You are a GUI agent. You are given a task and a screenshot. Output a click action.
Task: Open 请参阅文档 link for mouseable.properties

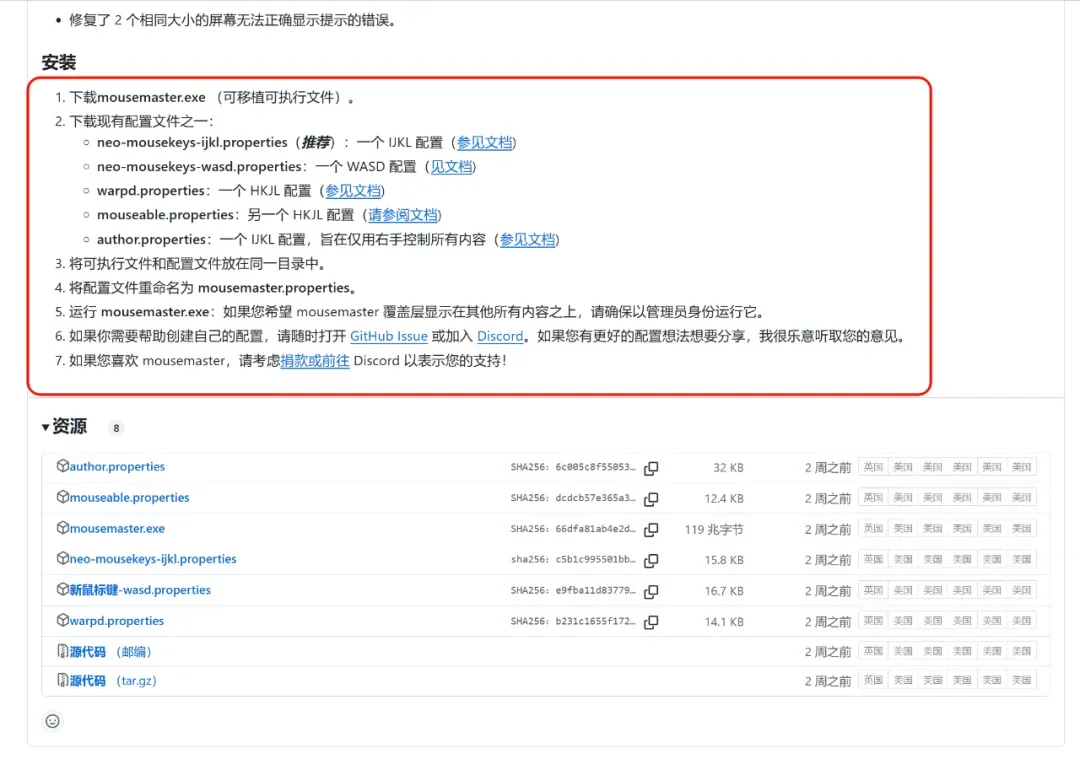tap(403, 215)
